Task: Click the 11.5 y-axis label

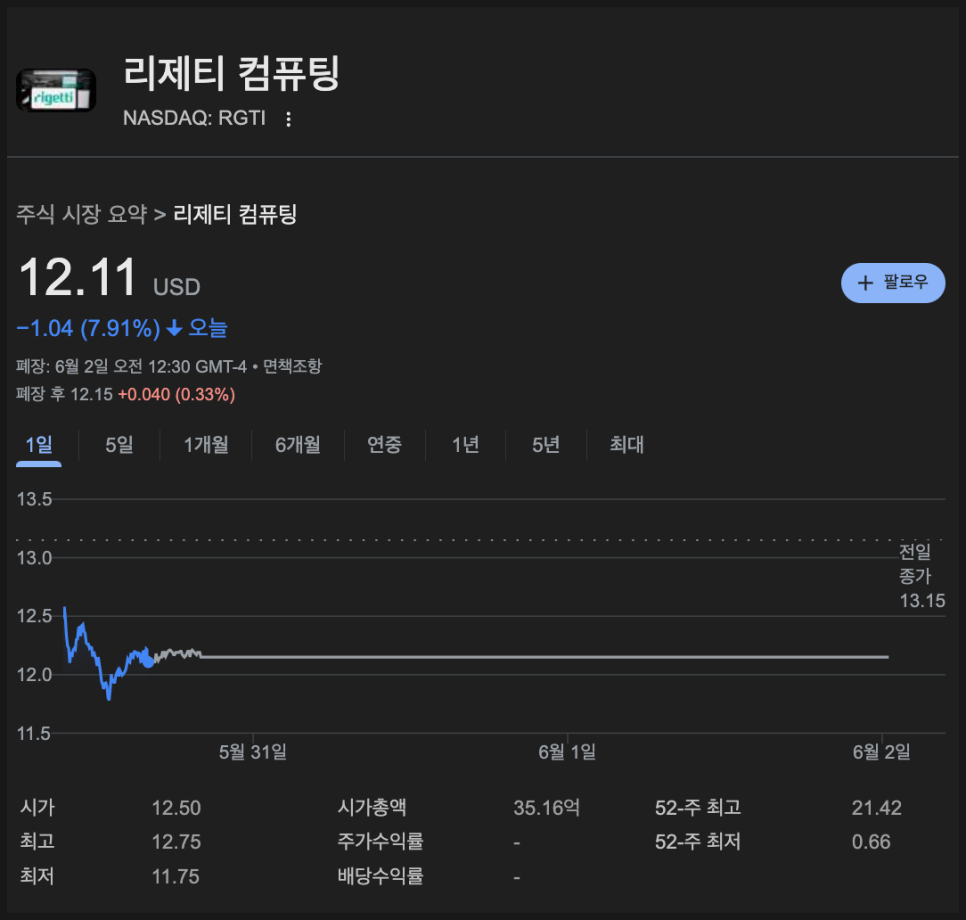Action: tap(34, 734)
